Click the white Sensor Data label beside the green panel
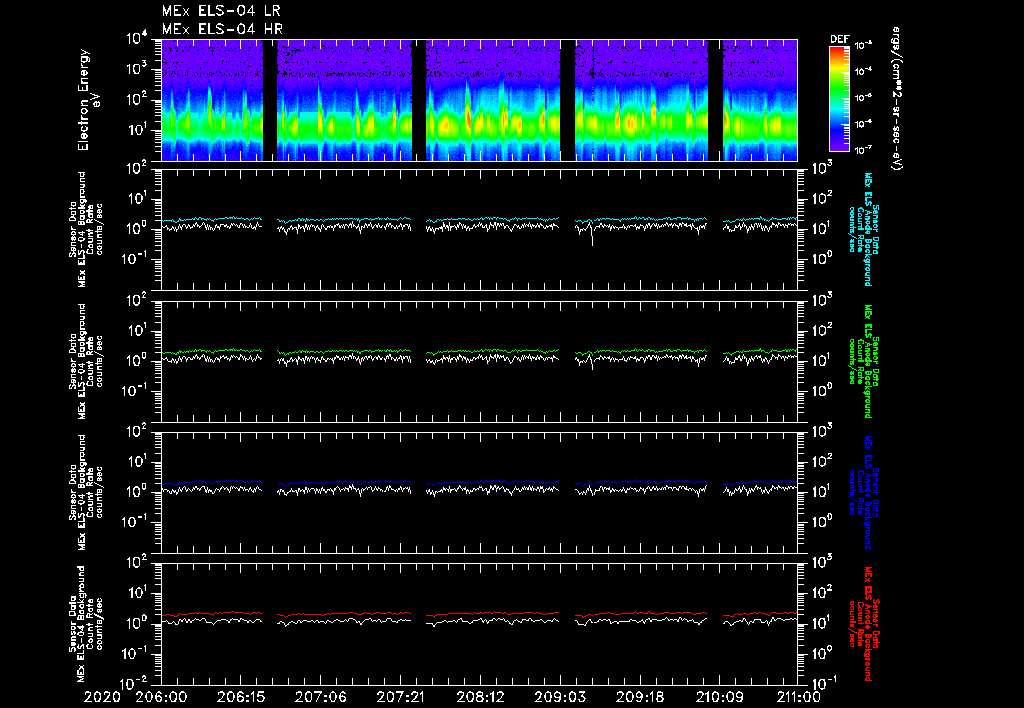Screen dimensions: 1024x708 point(86,361)
